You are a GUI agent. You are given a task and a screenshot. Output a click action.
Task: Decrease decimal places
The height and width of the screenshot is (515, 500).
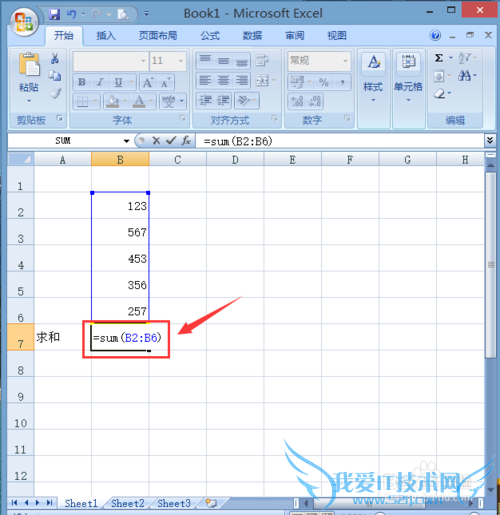315,101
